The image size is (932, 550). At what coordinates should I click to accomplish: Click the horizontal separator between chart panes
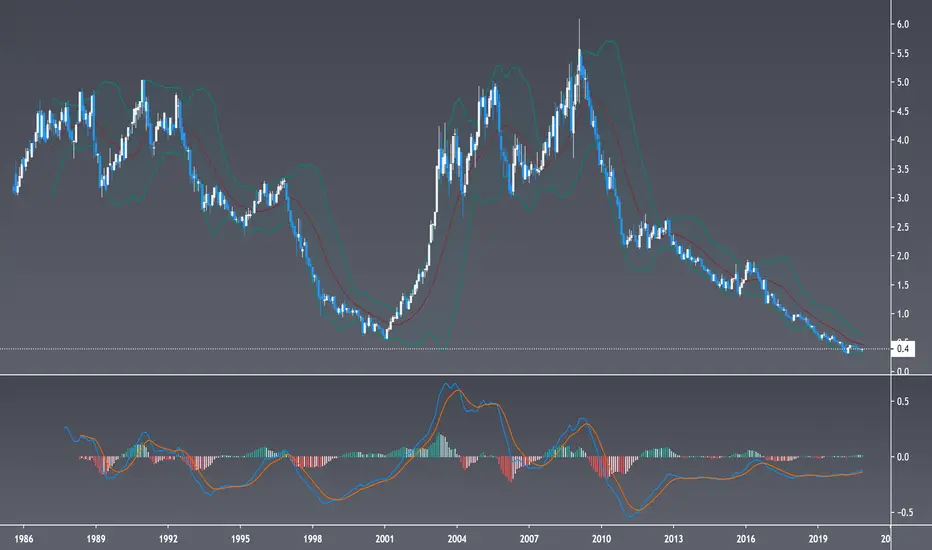[x=466, y=375]
